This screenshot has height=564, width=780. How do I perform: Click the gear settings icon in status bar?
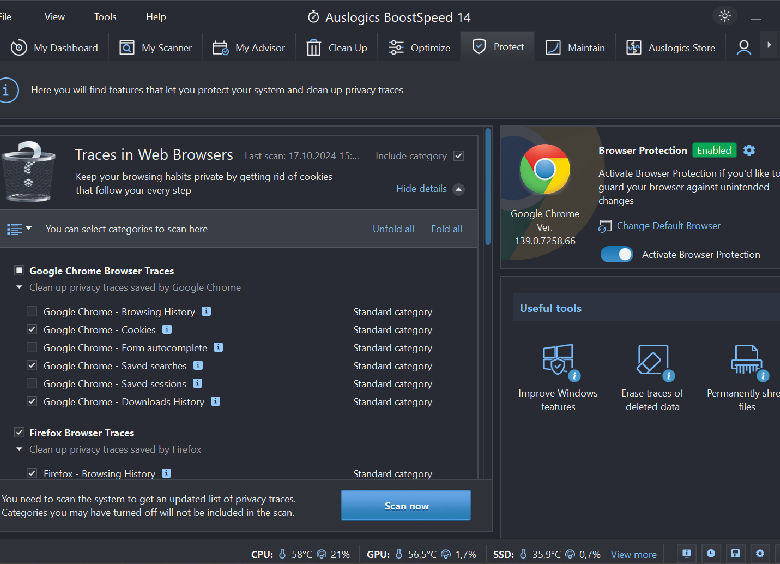pyautogui.click(x=760, y=554)
